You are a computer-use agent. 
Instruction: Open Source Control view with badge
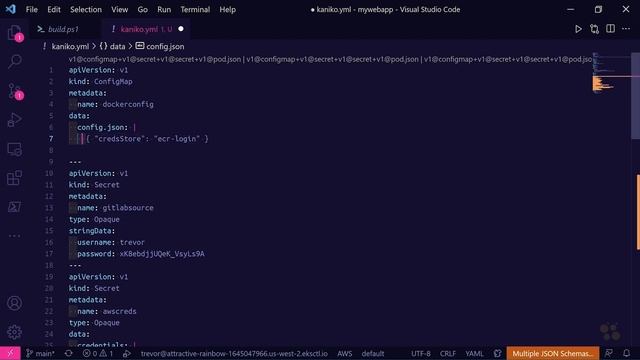coord(15,91)
